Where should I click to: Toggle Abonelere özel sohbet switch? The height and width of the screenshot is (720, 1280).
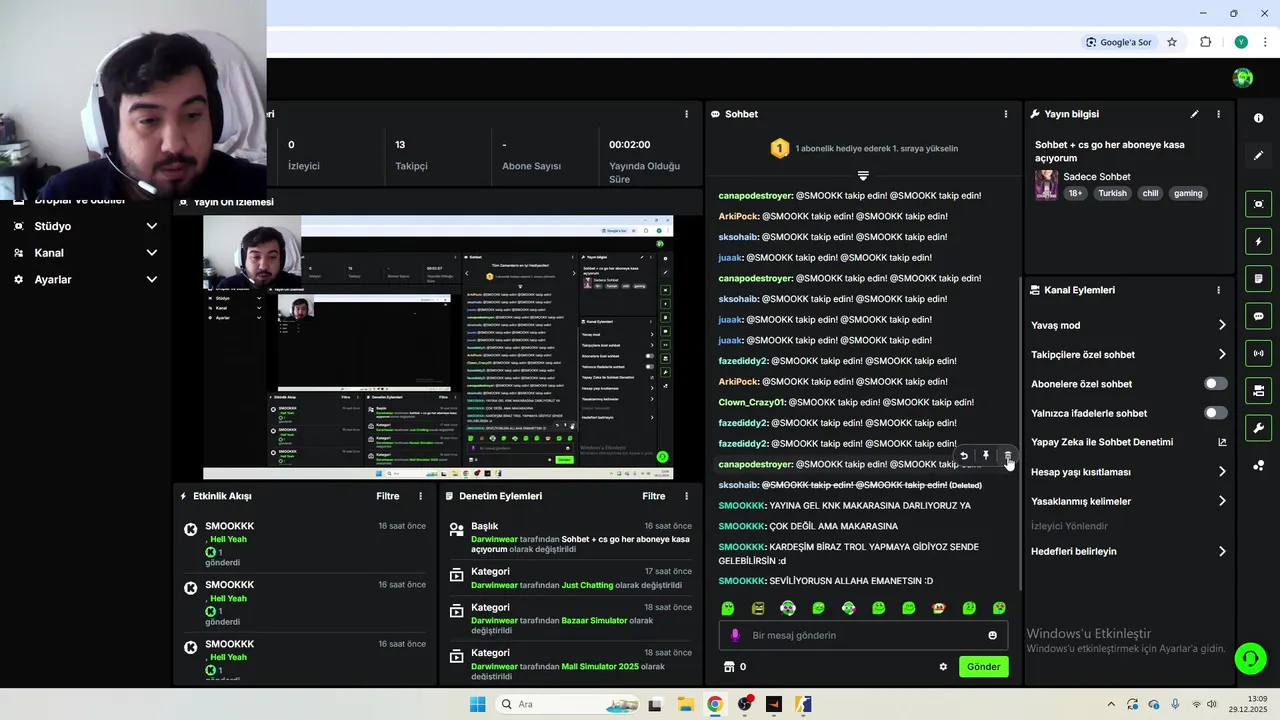click(1215, 384)
